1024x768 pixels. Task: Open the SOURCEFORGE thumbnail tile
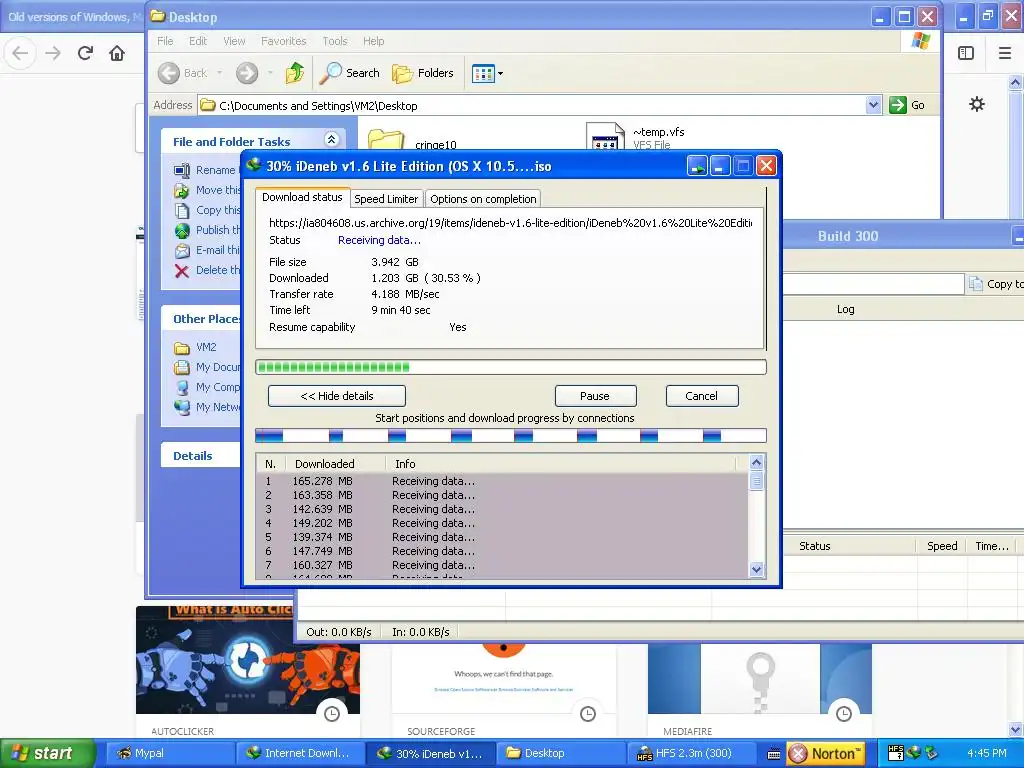(x=504, y=691)
